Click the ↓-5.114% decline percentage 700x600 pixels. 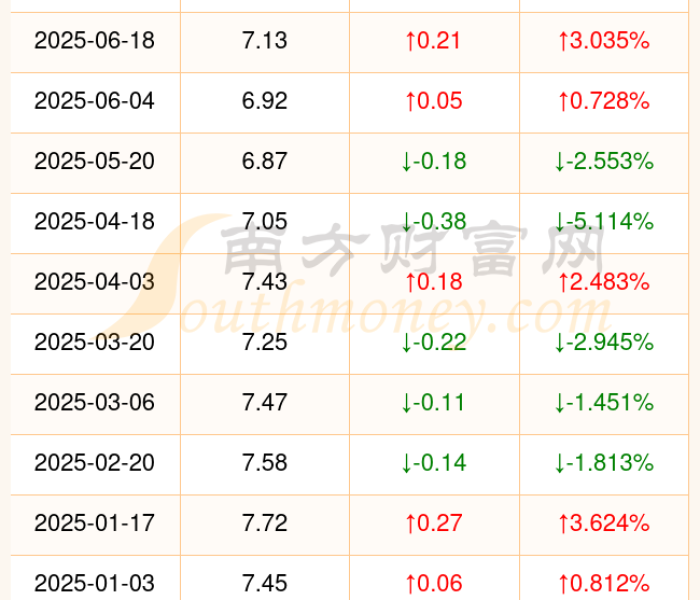point(604,221)
